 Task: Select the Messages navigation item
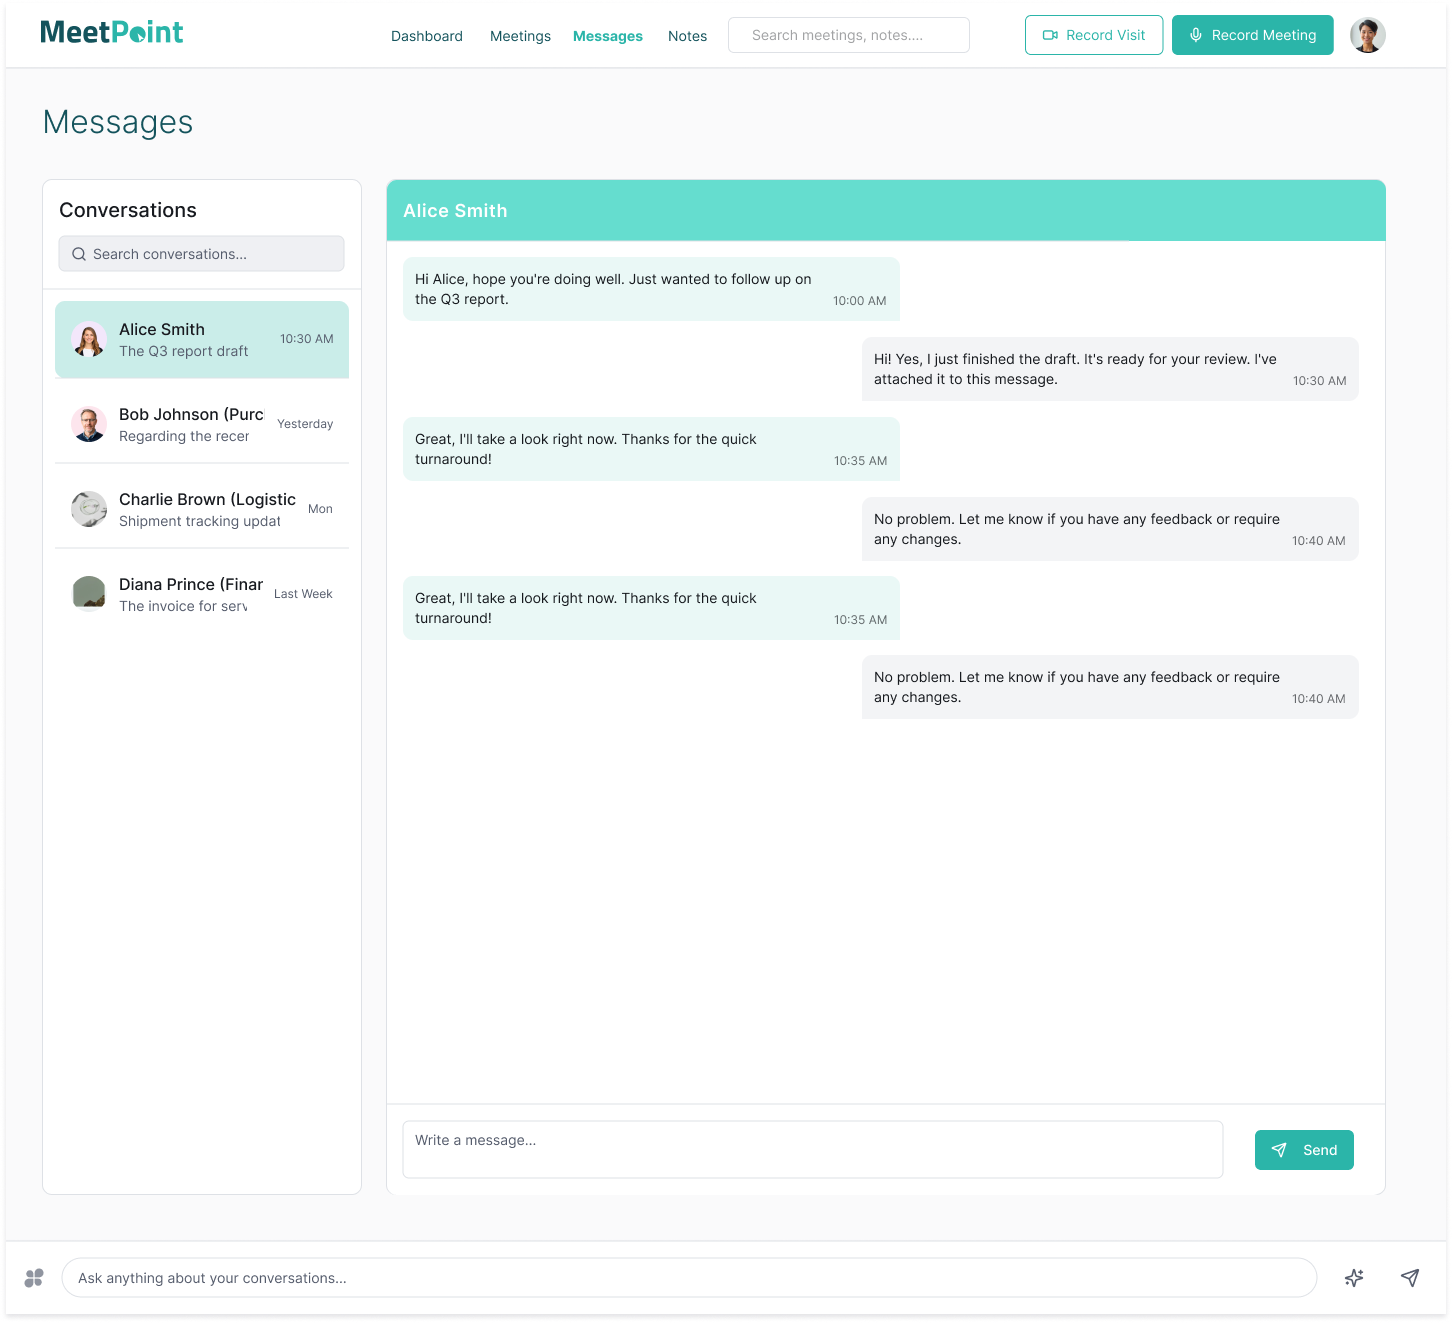click(607, 36)
